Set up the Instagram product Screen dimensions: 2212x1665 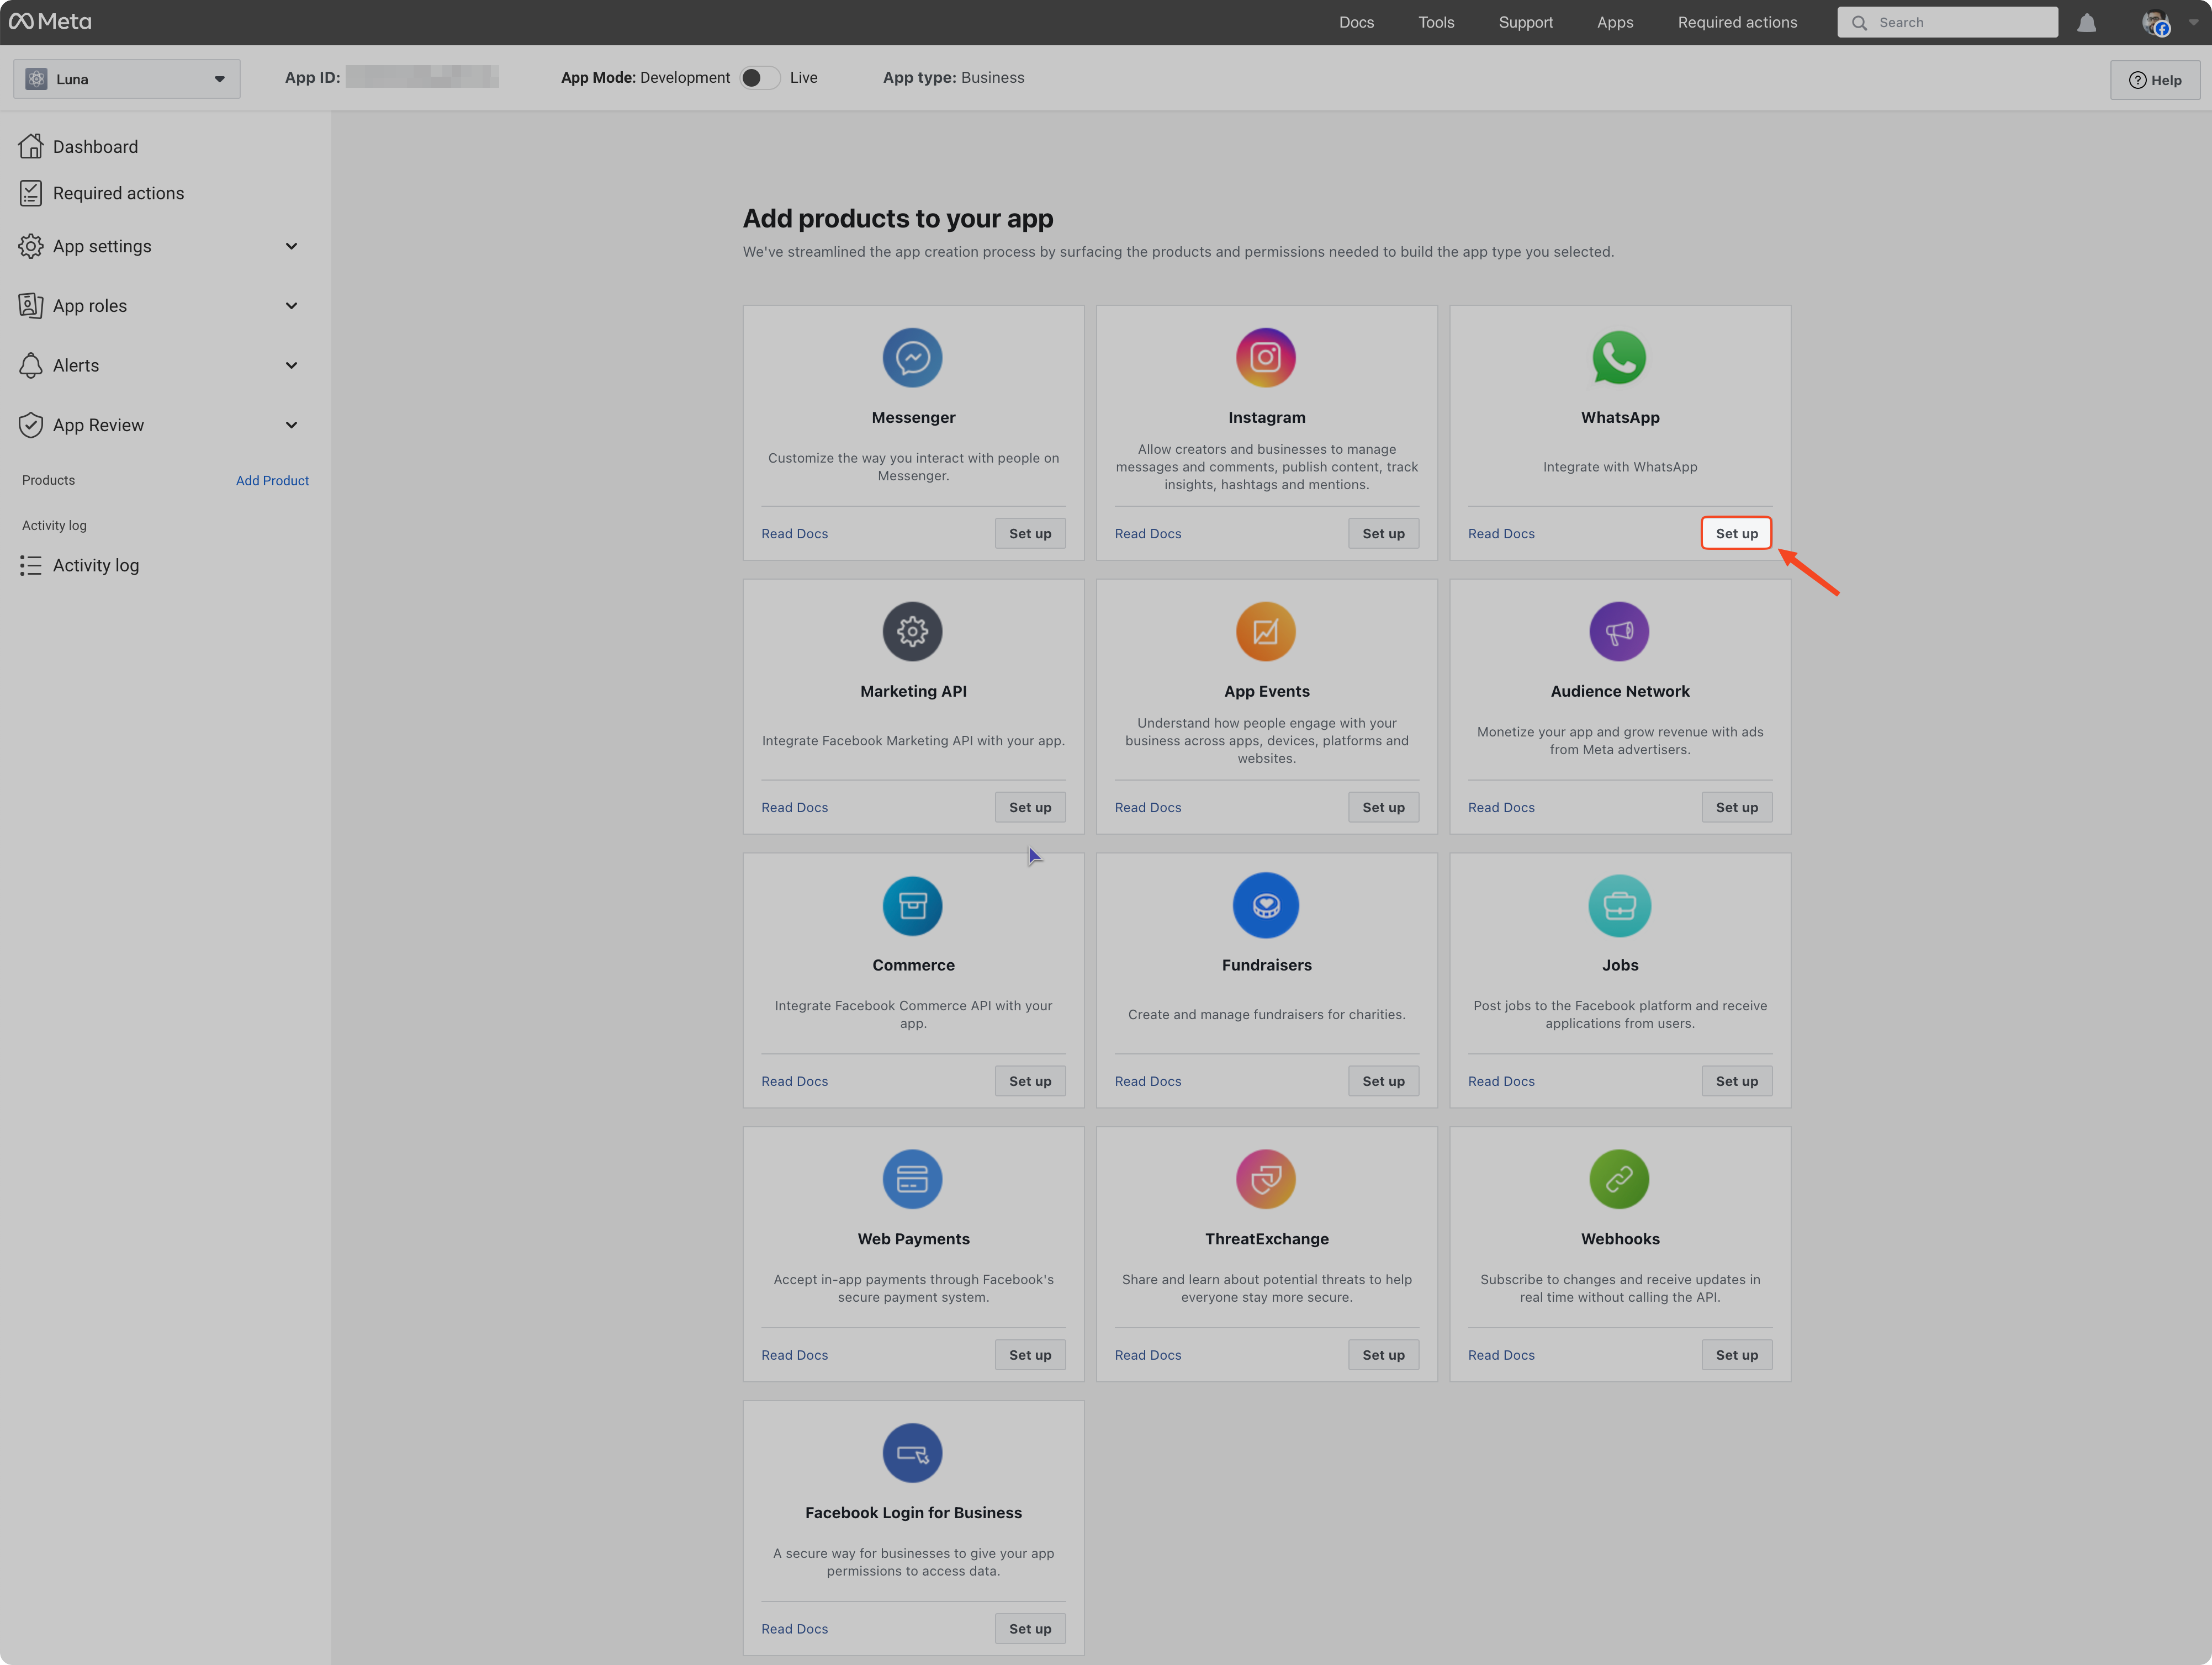(x=1383, y=533)
